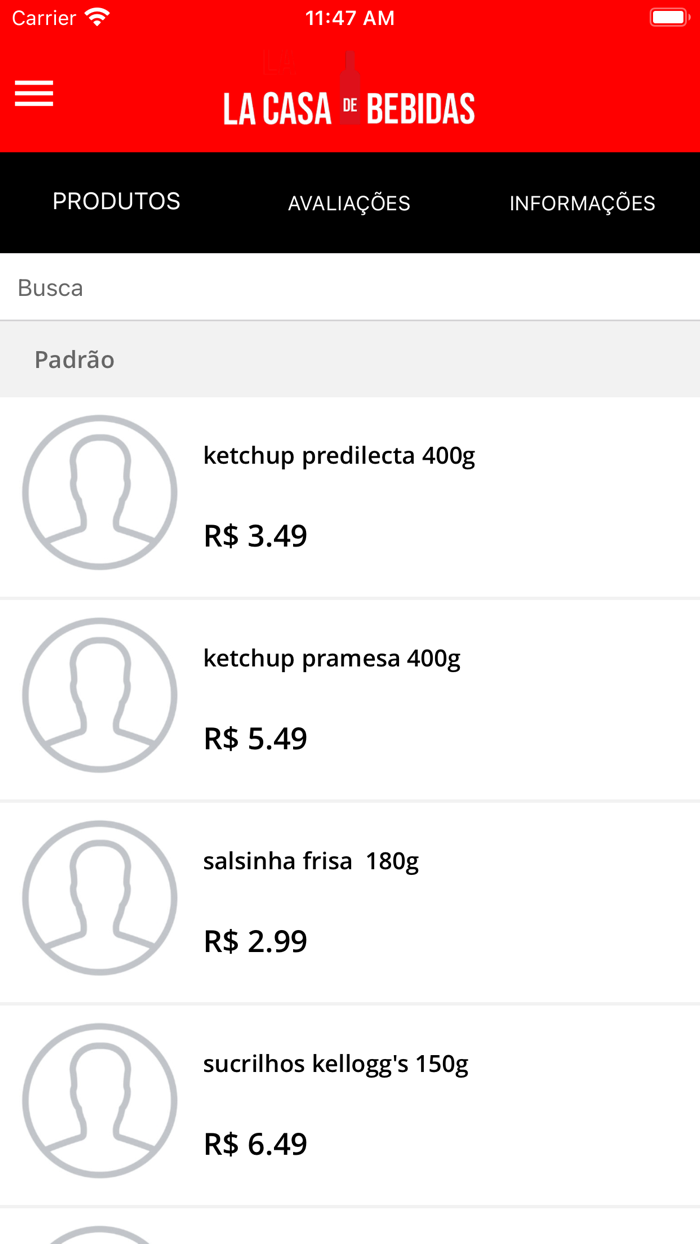
Task: Tap the Padrão category header
Action: point(75,360)
